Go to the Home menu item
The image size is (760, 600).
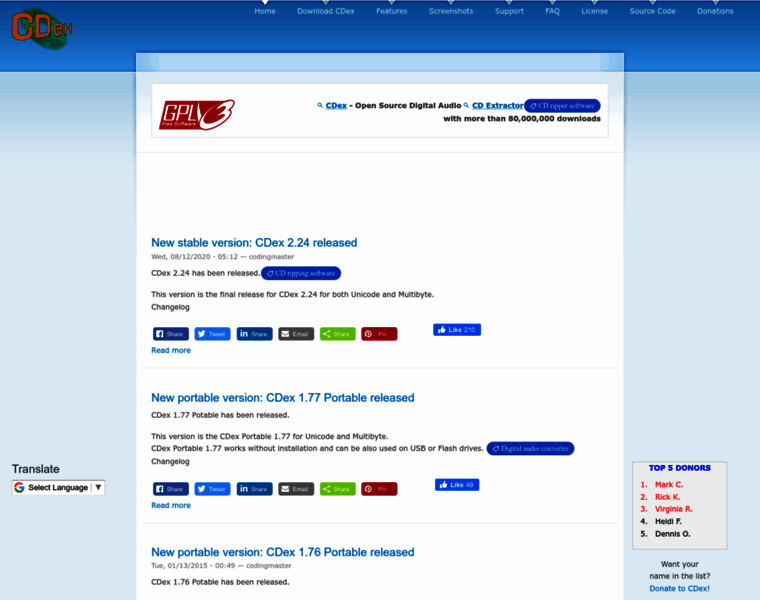pos(265,11)
